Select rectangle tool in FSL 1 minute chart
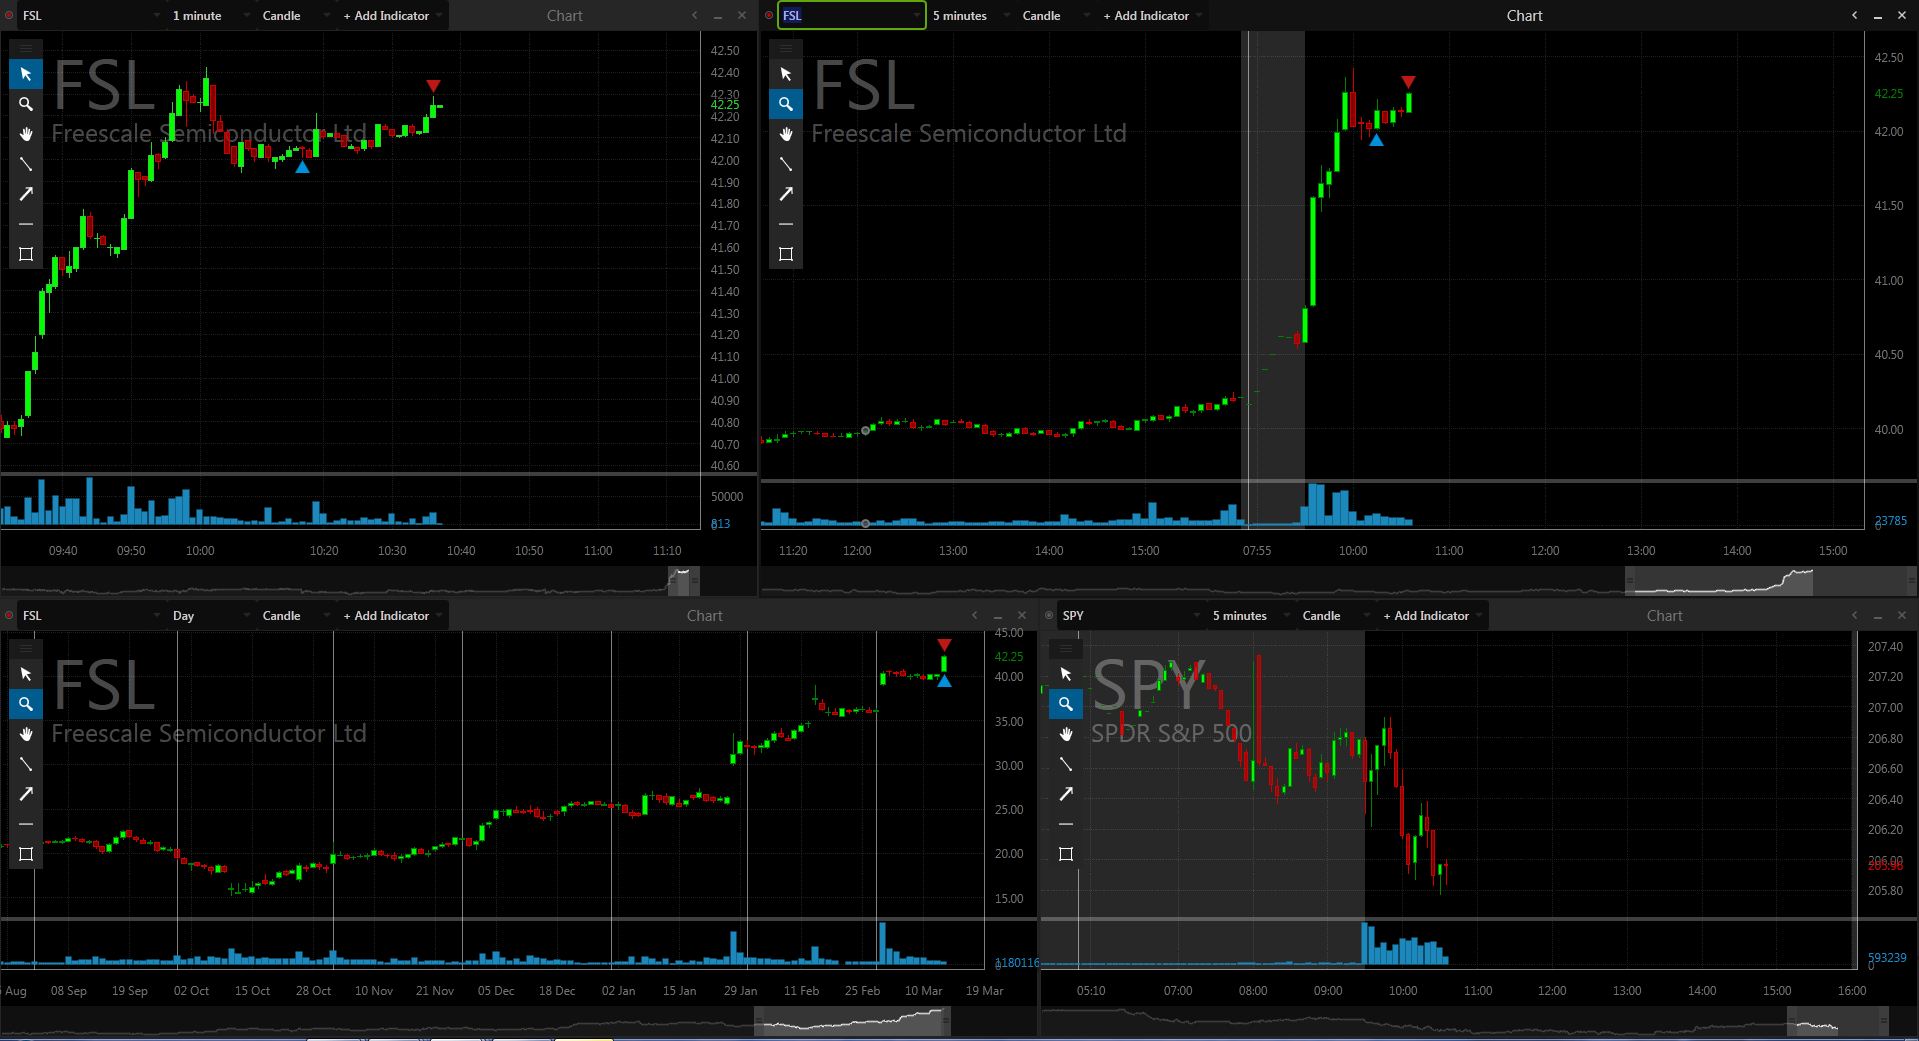This screenshot has width=1919, height=1041. pos(26,254)
